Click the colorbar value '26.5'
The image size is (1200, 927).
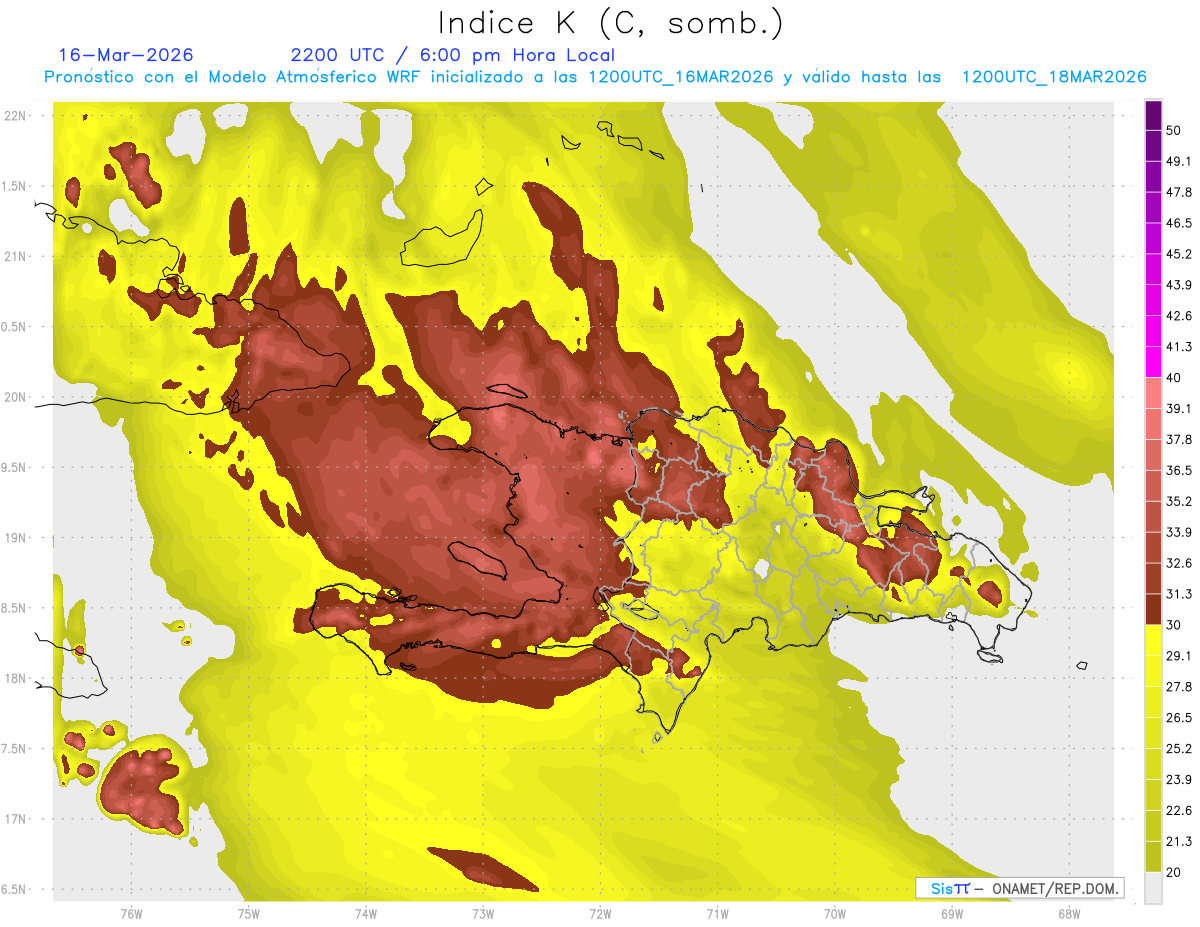(1179, 718)
